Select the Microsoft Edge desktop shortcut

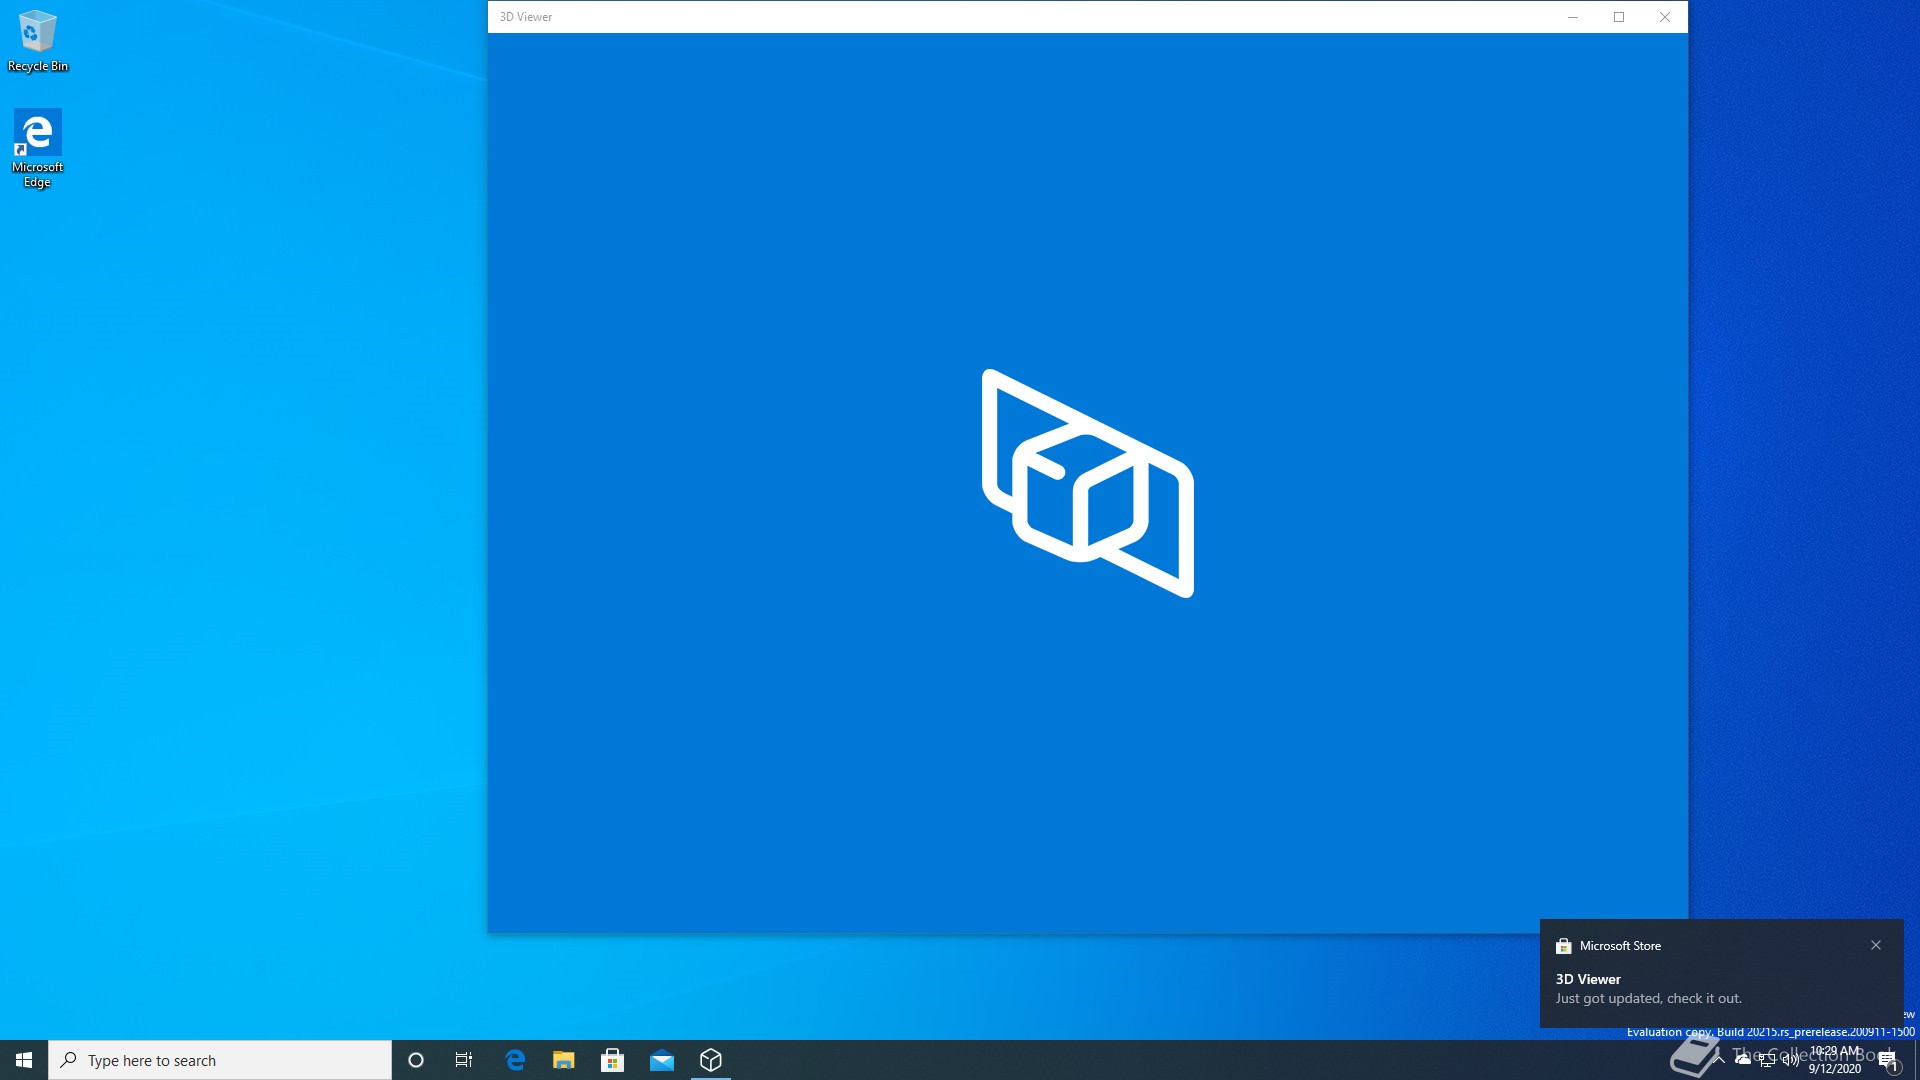[38, 148]
